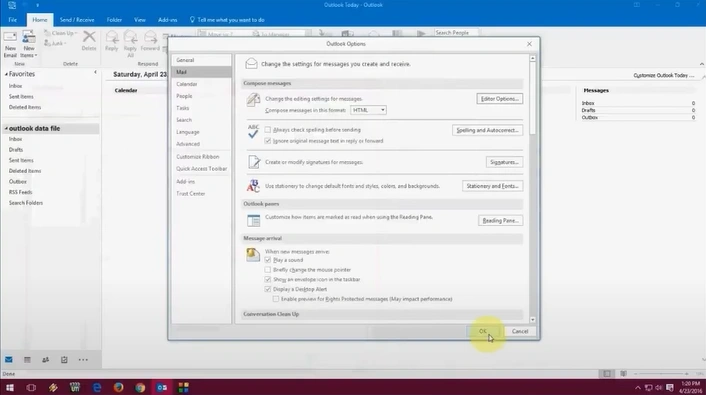706x395 pixels.
Task: Open the Folder ribbon tab
Action: [114, 20]
